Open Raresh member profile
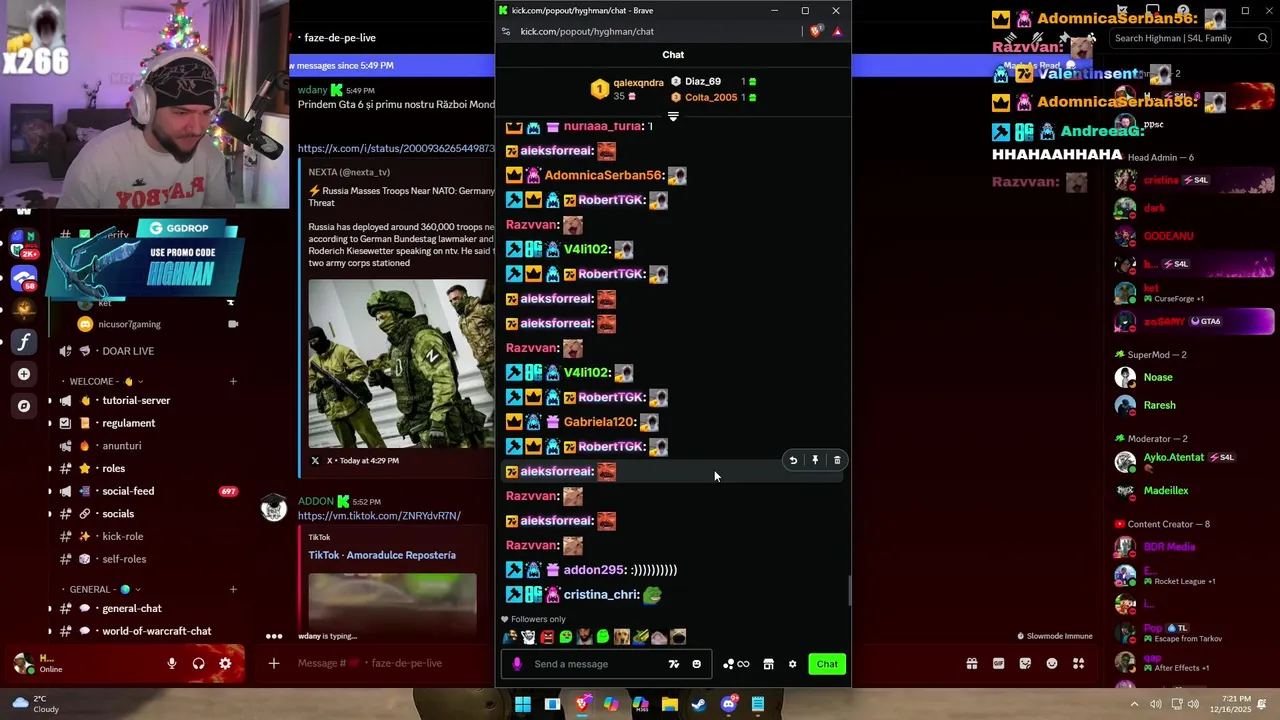This screenshot has width=1280, height=720. pyautogui.click(x=1159, y=405)
